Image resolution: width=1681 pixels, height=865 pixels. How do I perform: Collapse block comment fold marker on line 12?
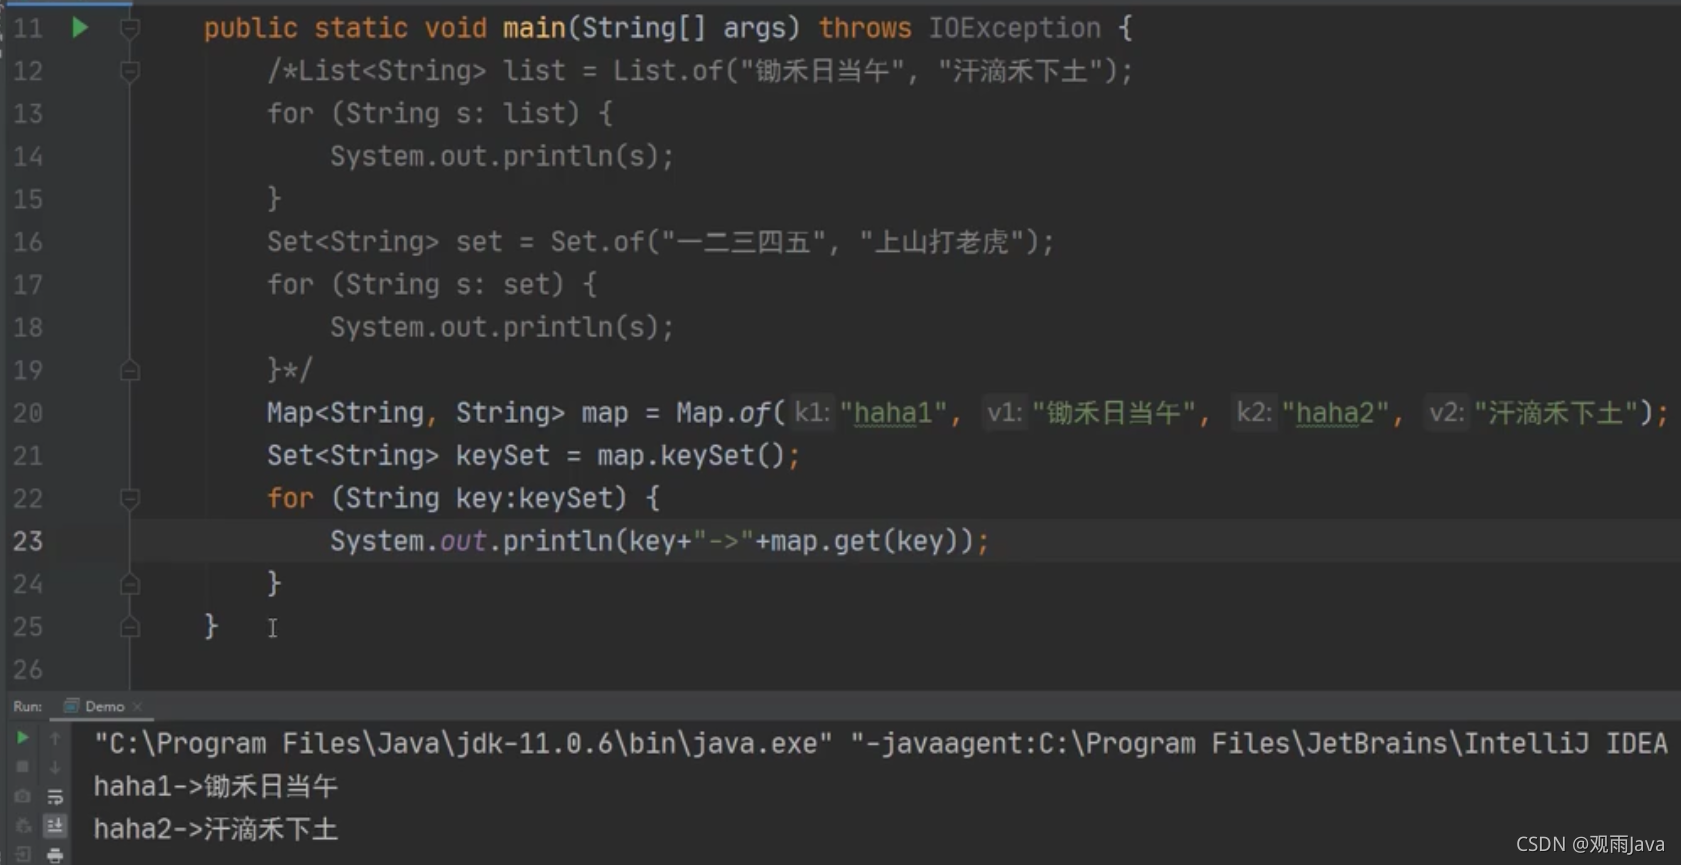point(130,71)
